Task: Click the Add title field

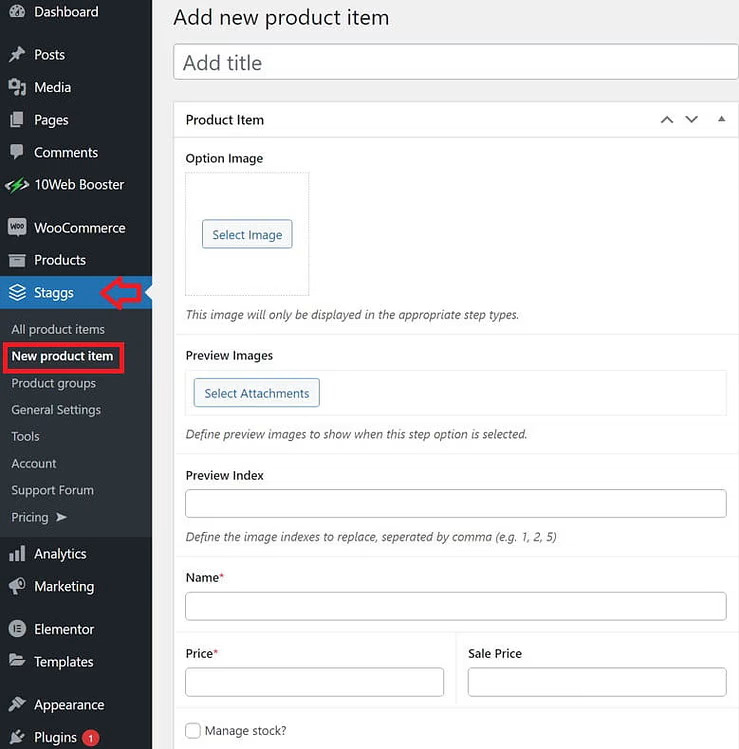Action: tap(456, 62)
